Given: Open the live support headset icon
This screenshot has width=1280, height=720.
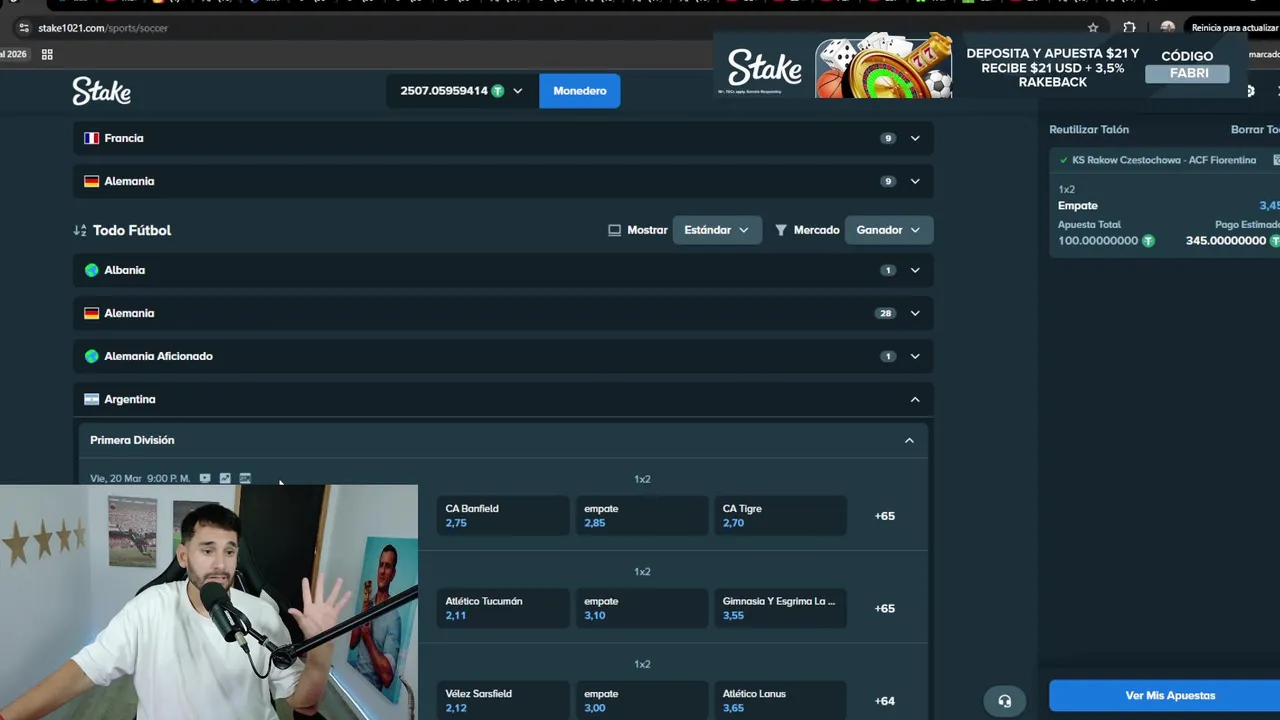Looking at the screenshot, I should 1004,701.
